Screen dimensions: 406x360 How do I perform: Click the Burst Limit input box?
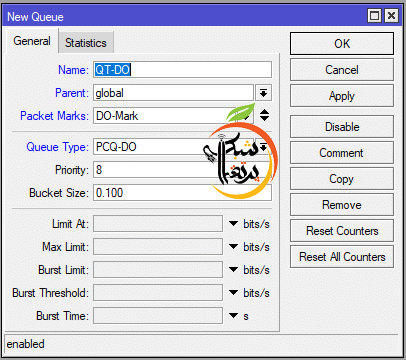pos(158,270)
